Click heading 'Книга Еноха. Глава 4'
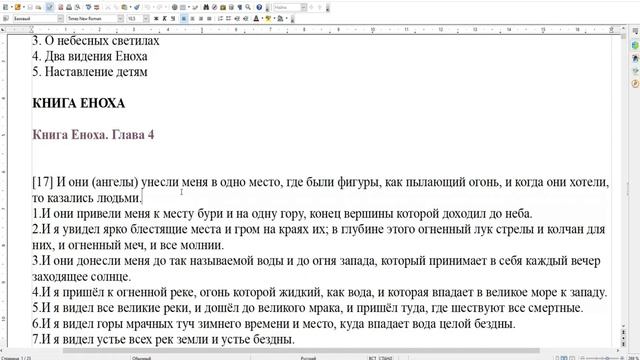The width and height of the screenshot is (640, 360). click(93, 135)
